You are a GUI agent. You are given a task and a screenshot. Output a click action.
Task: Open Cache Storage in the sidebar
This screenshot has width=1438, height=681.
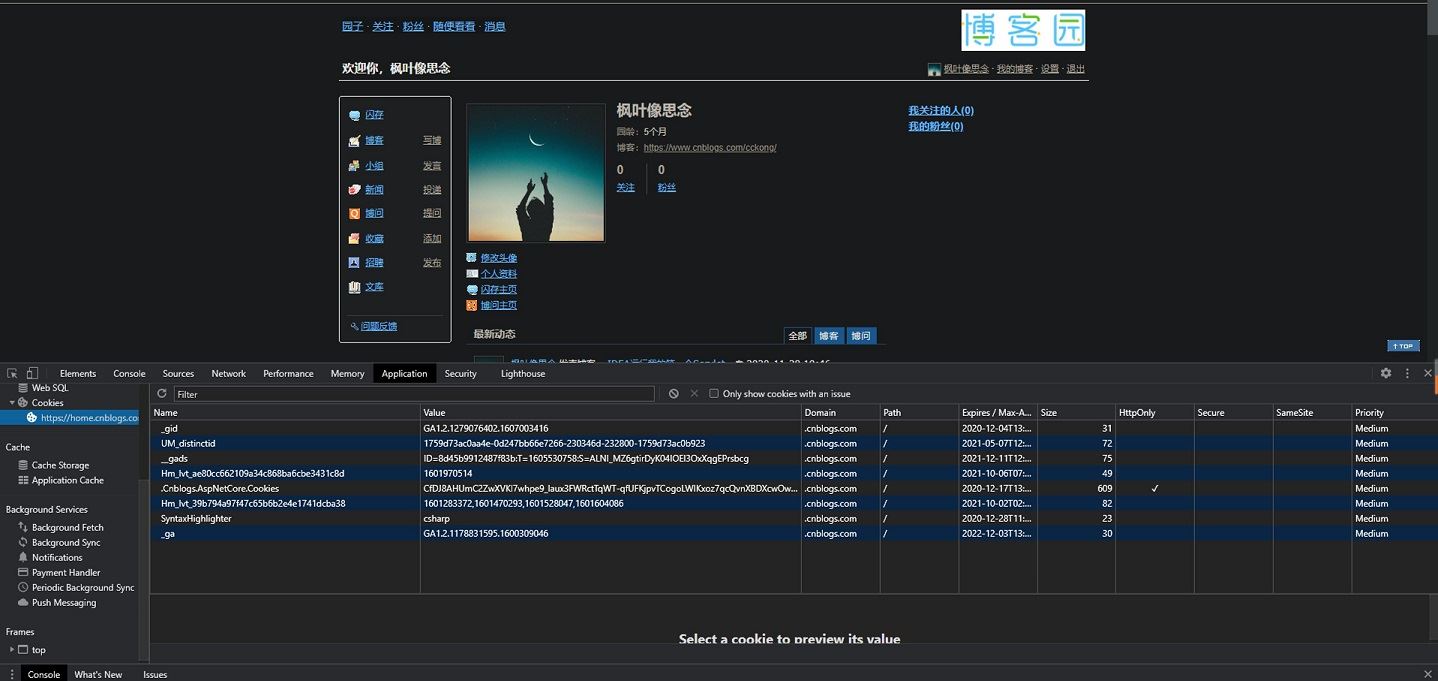tap(61, 465)
